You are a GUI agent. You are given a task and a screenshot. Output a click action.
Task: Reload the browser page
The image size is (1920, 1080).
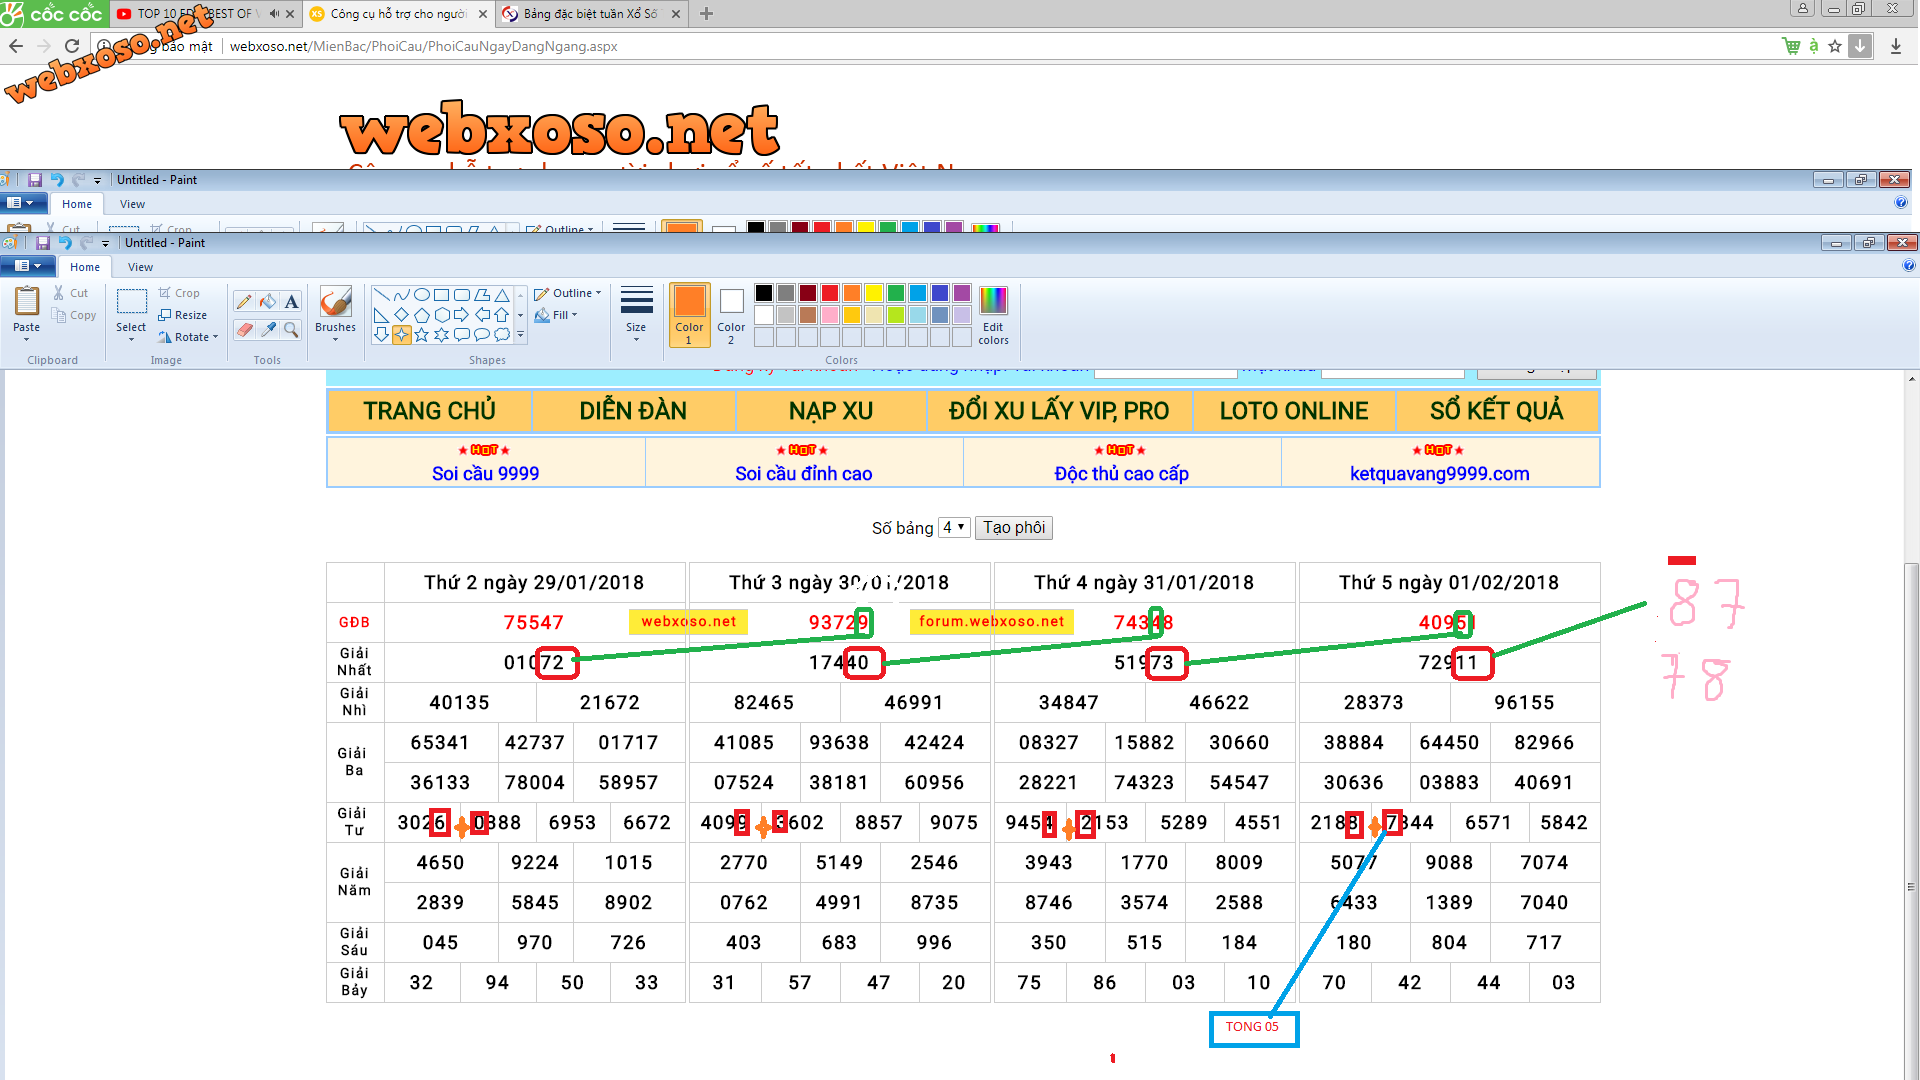[72, 46]
